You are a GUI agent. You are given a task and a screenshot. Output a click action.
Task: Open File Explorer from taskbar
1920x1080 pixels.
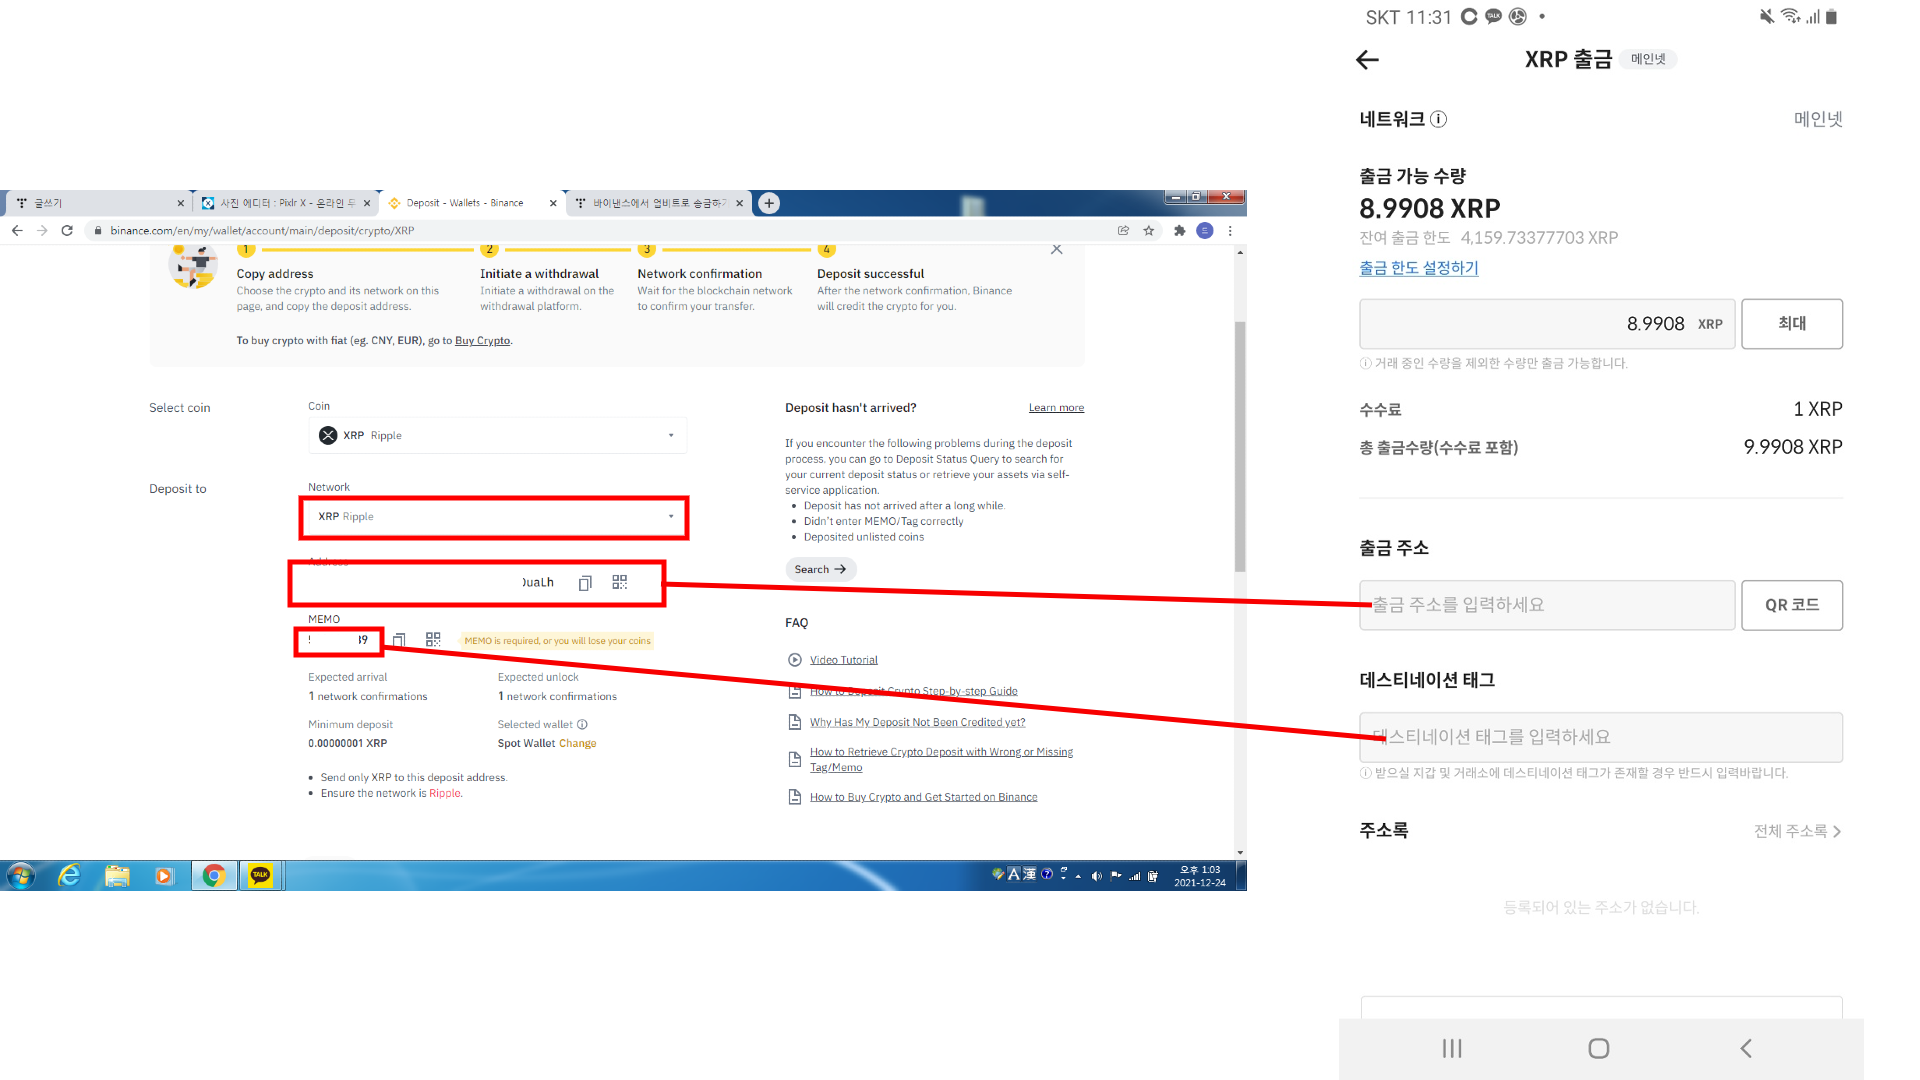point(117,876)
